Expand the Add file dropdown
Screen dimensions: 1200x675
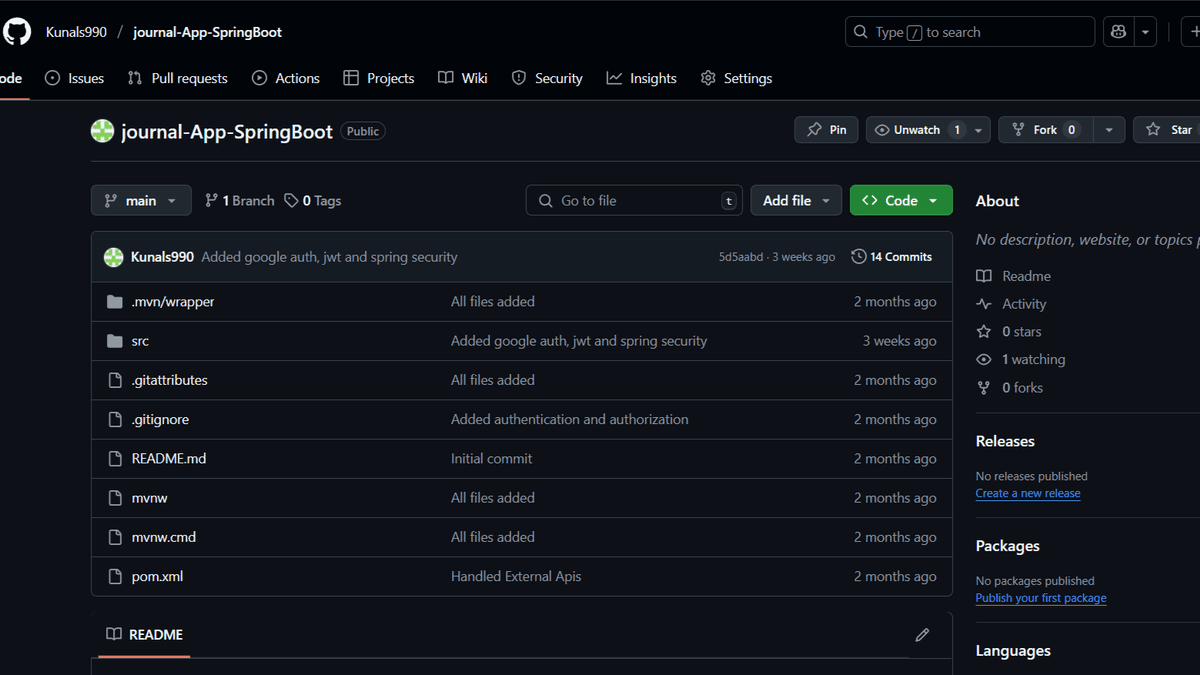(x=796, y=201)
